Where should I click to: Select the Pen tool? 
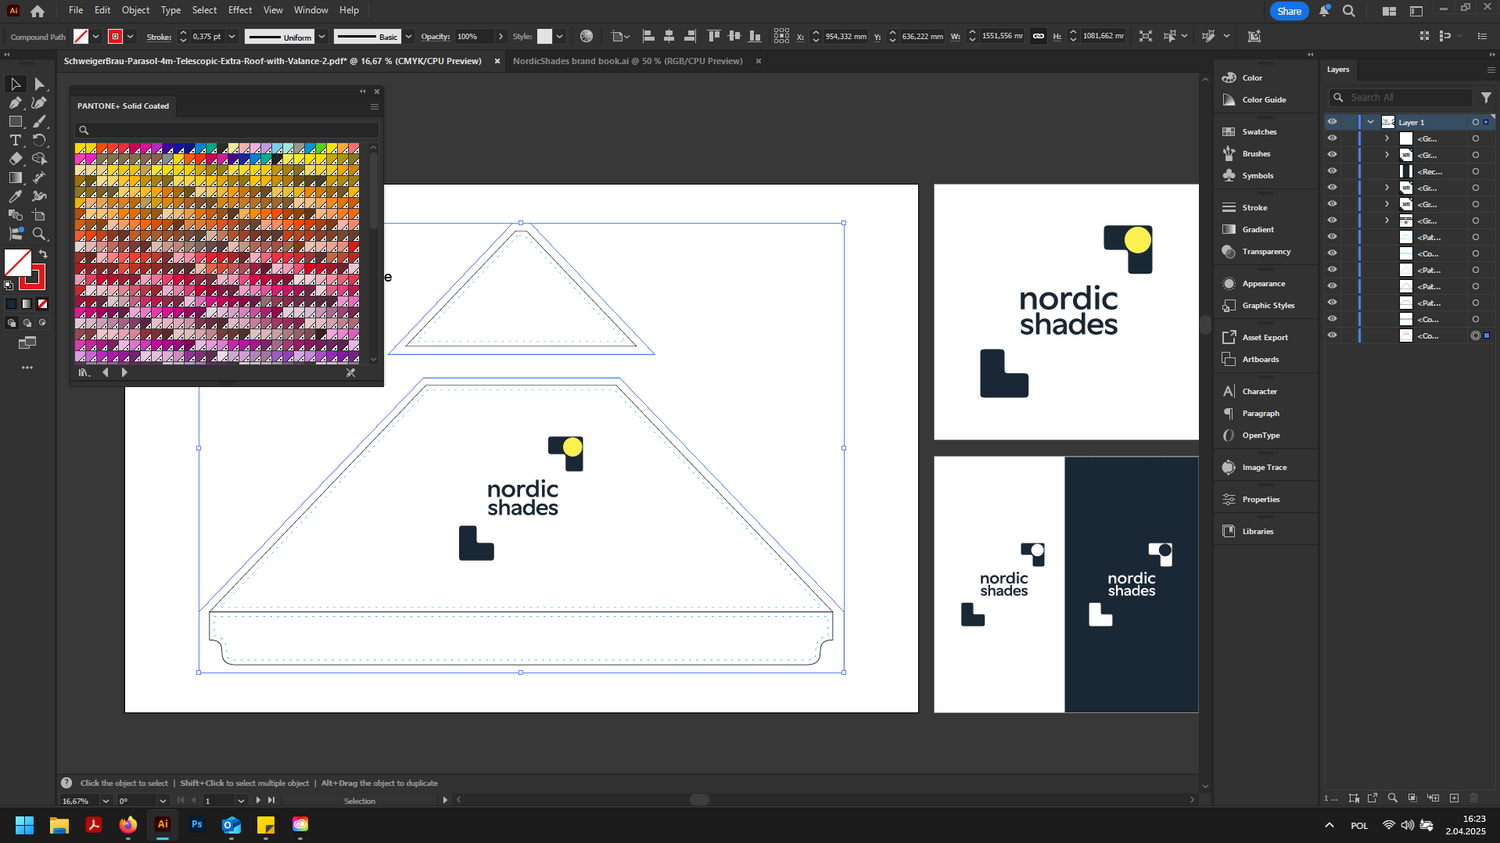(x=15, y=102)
